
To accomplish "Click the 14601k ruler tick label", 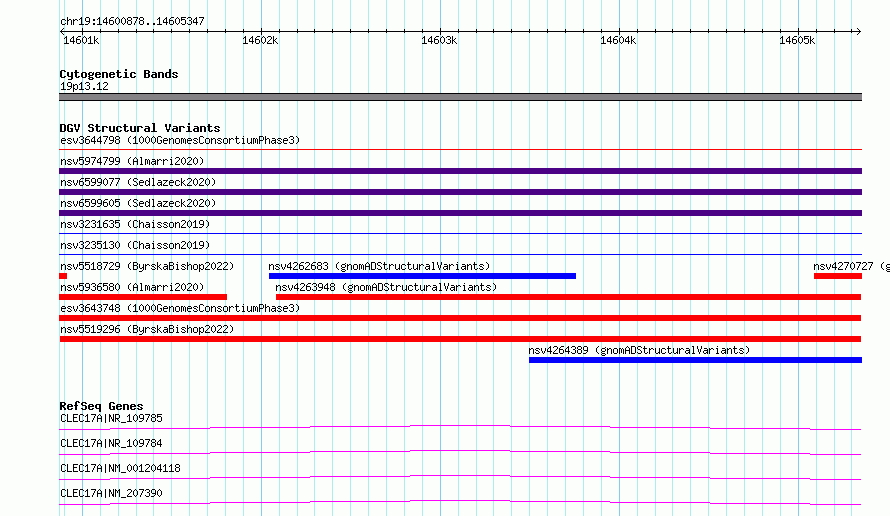I will click(x=81, y=40).
